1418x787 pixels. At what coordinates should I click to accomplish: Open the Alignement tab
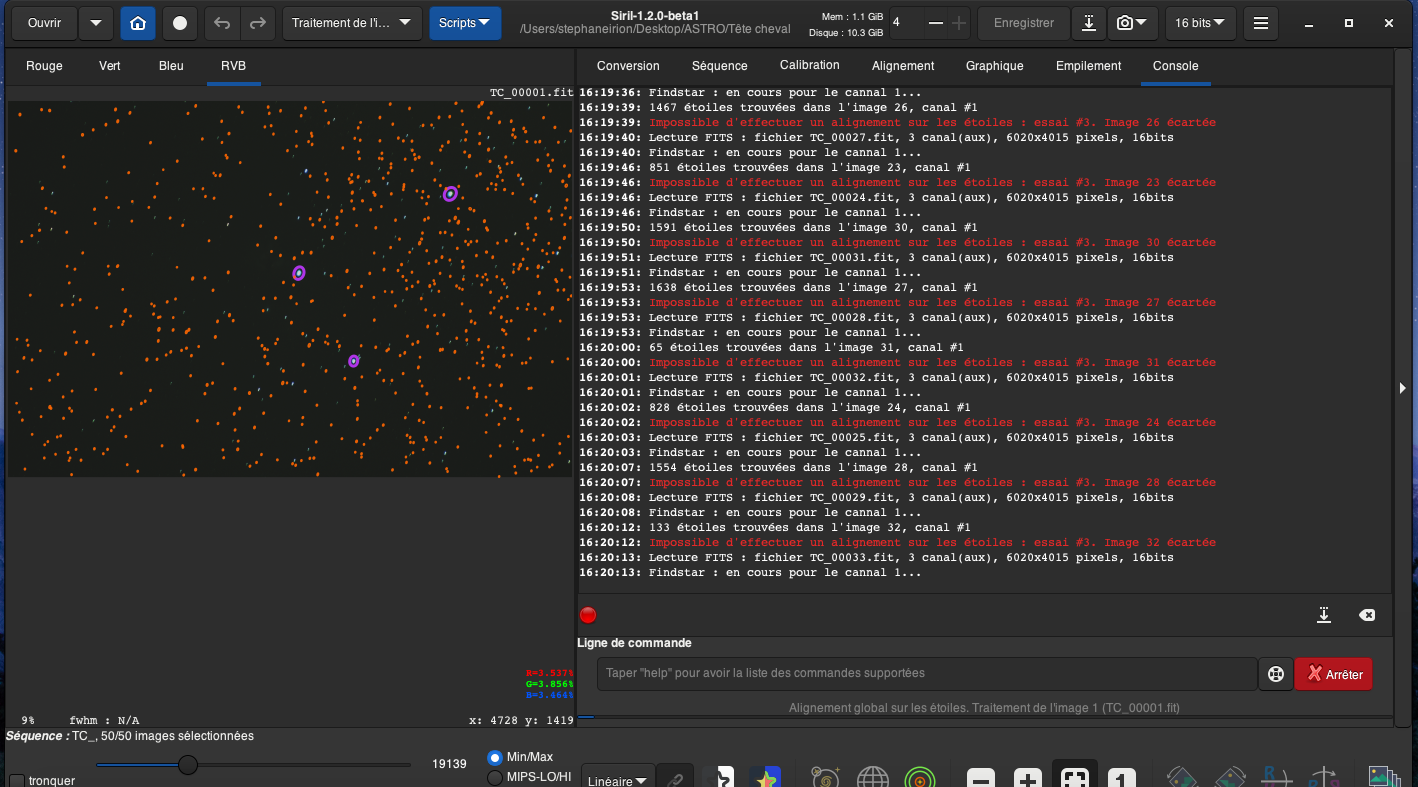click(x=903, y=66)
